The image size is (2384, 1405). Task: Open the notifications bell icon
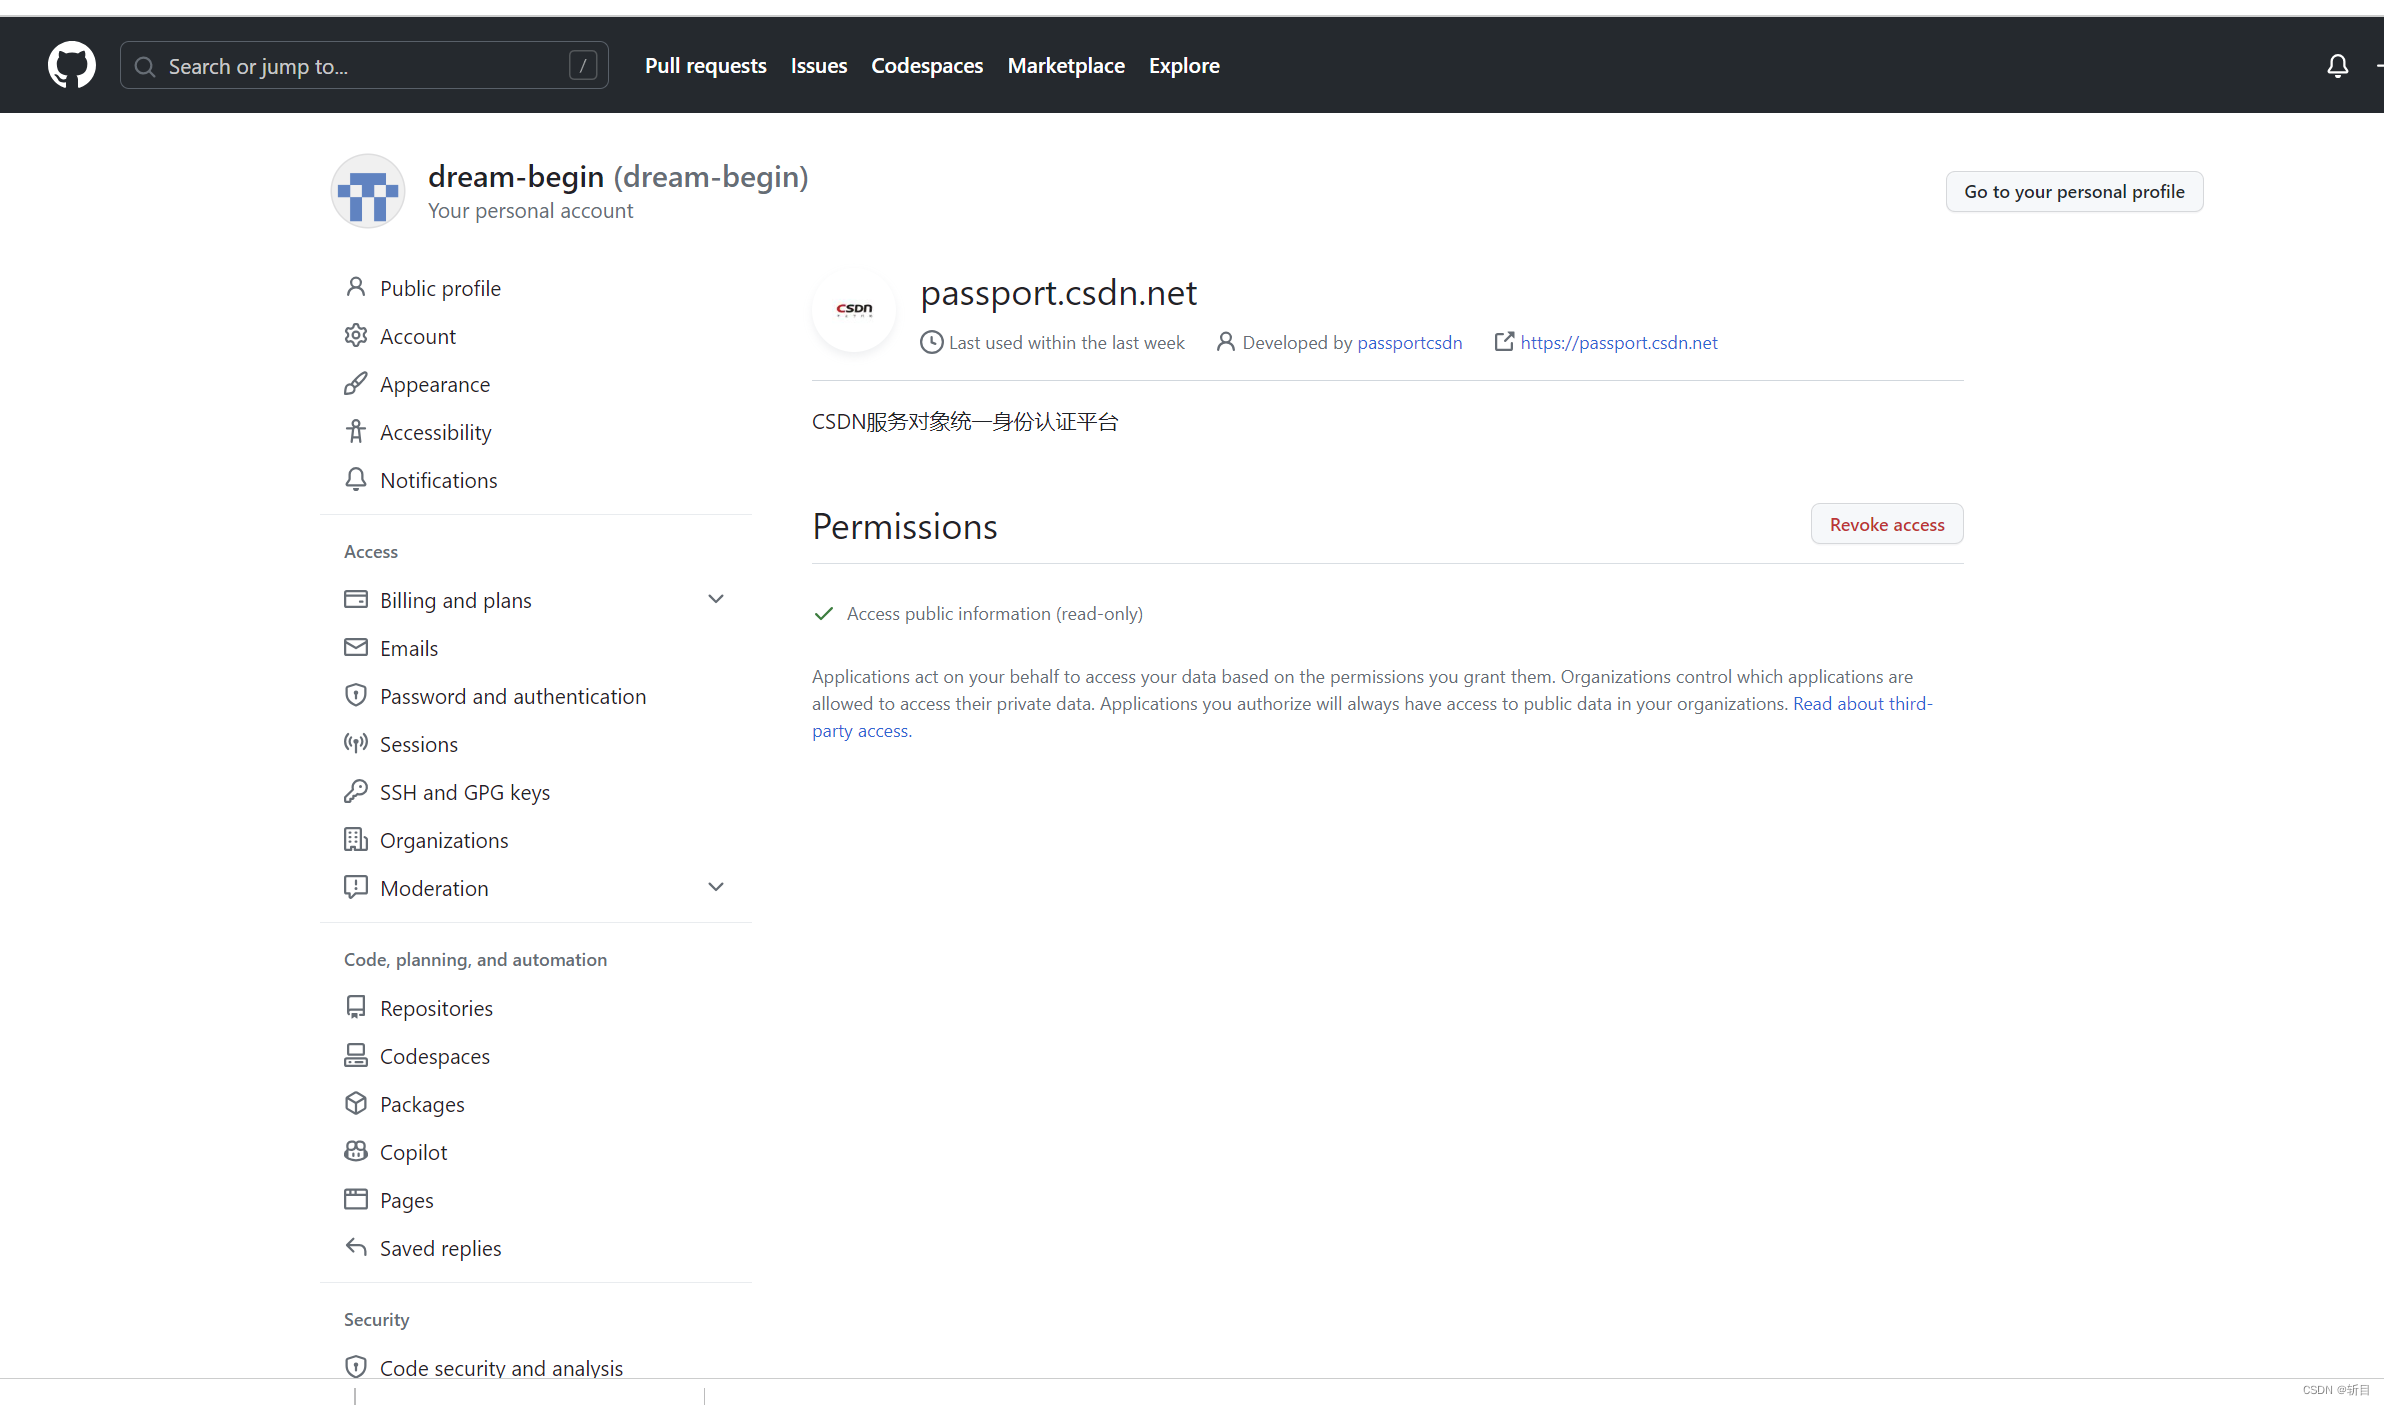point(2338,65)
